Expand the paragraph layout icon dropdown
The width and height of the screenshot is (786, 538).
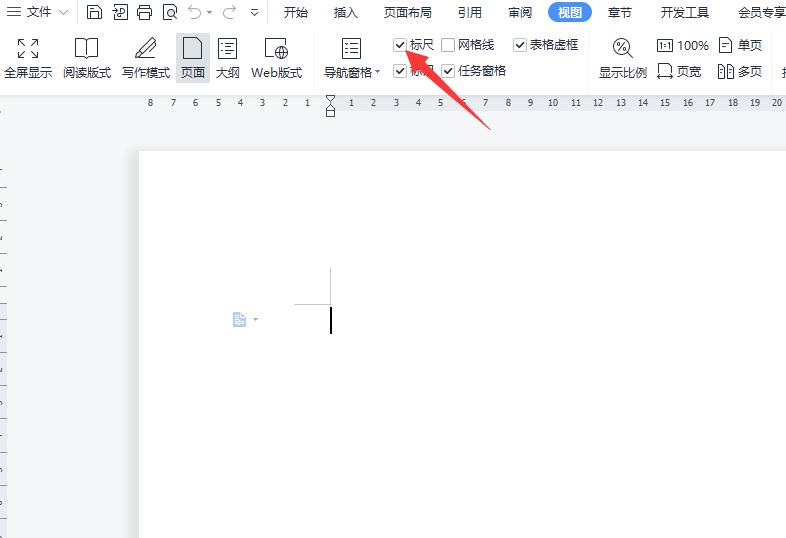coord(255,319)
